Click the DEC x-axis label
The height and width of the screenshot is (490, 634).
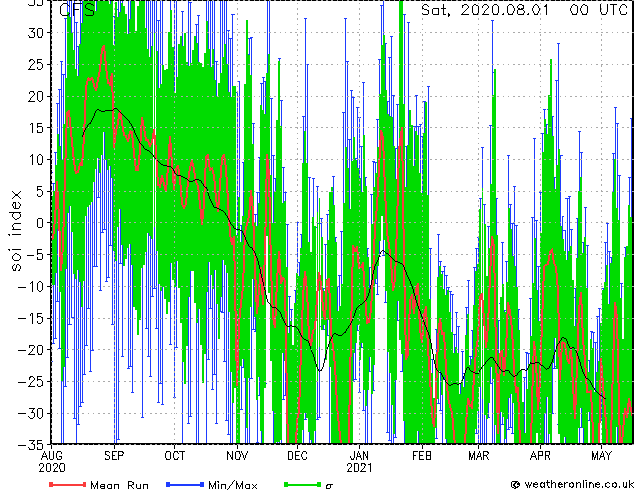pyautogui.click(x=297, y=456)
